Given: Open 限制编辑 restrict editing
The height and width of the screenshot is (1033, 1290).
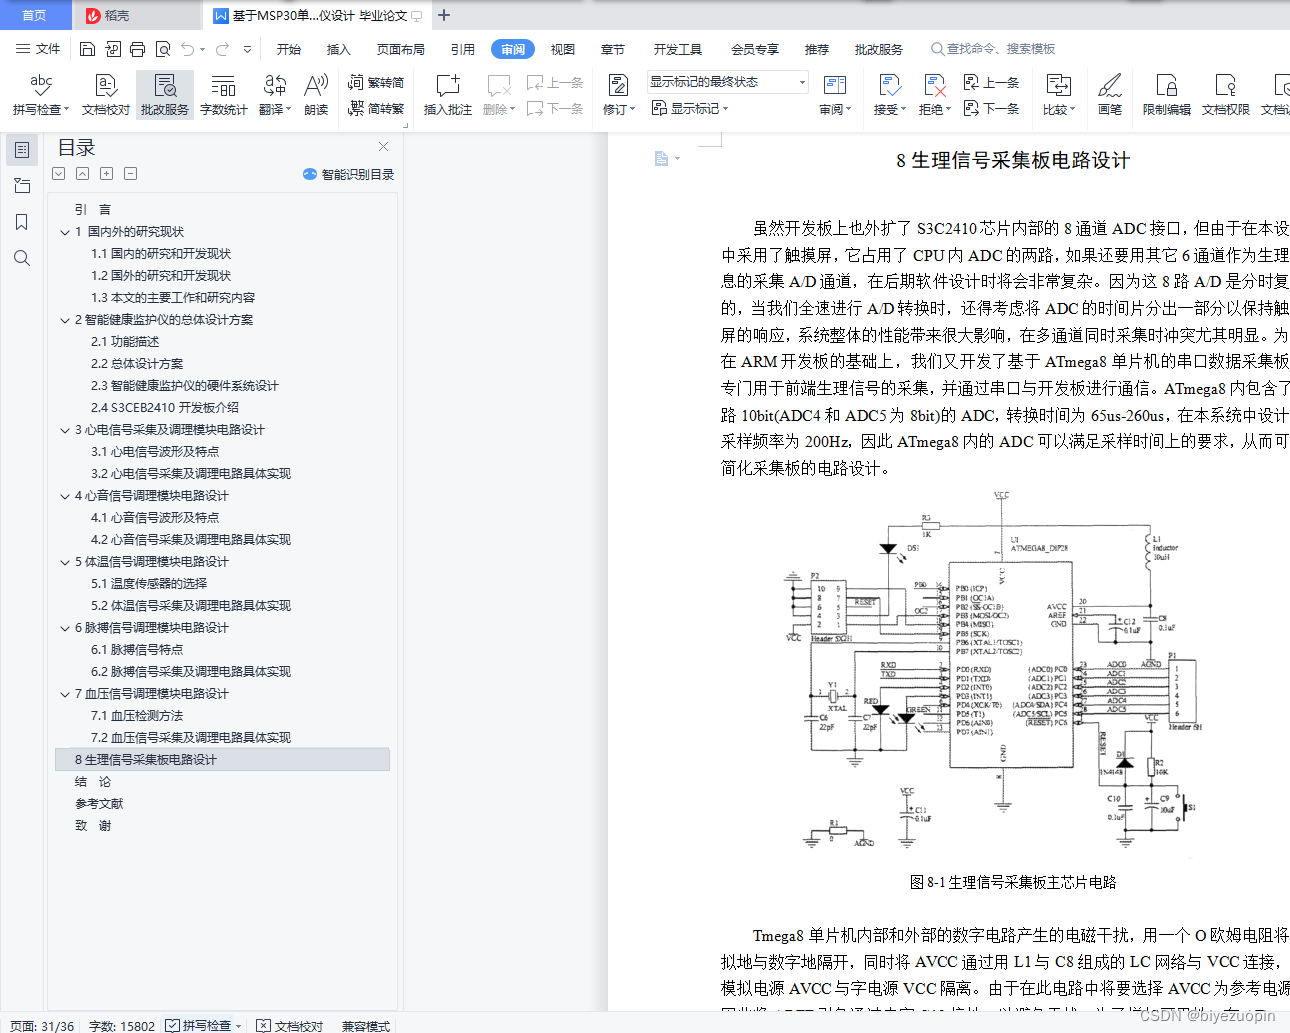Looking at the screenshot, I should (x=1167, y=95).
